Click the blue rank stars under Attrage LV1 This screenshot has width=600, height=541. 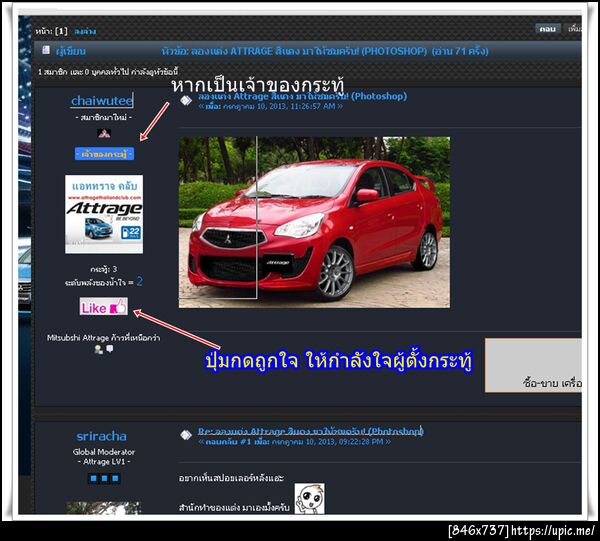click(x=104, y=478)
